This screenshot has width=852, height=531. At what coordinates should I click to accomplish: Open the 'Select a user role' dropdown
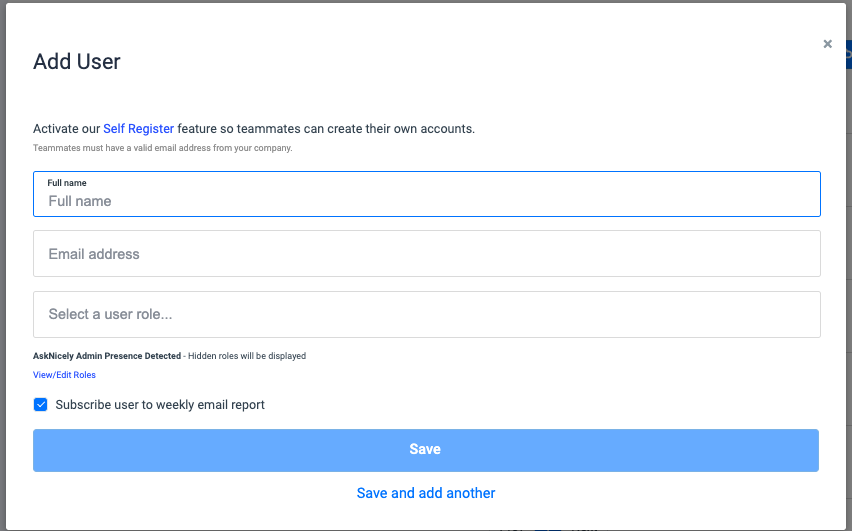(426, 314)
